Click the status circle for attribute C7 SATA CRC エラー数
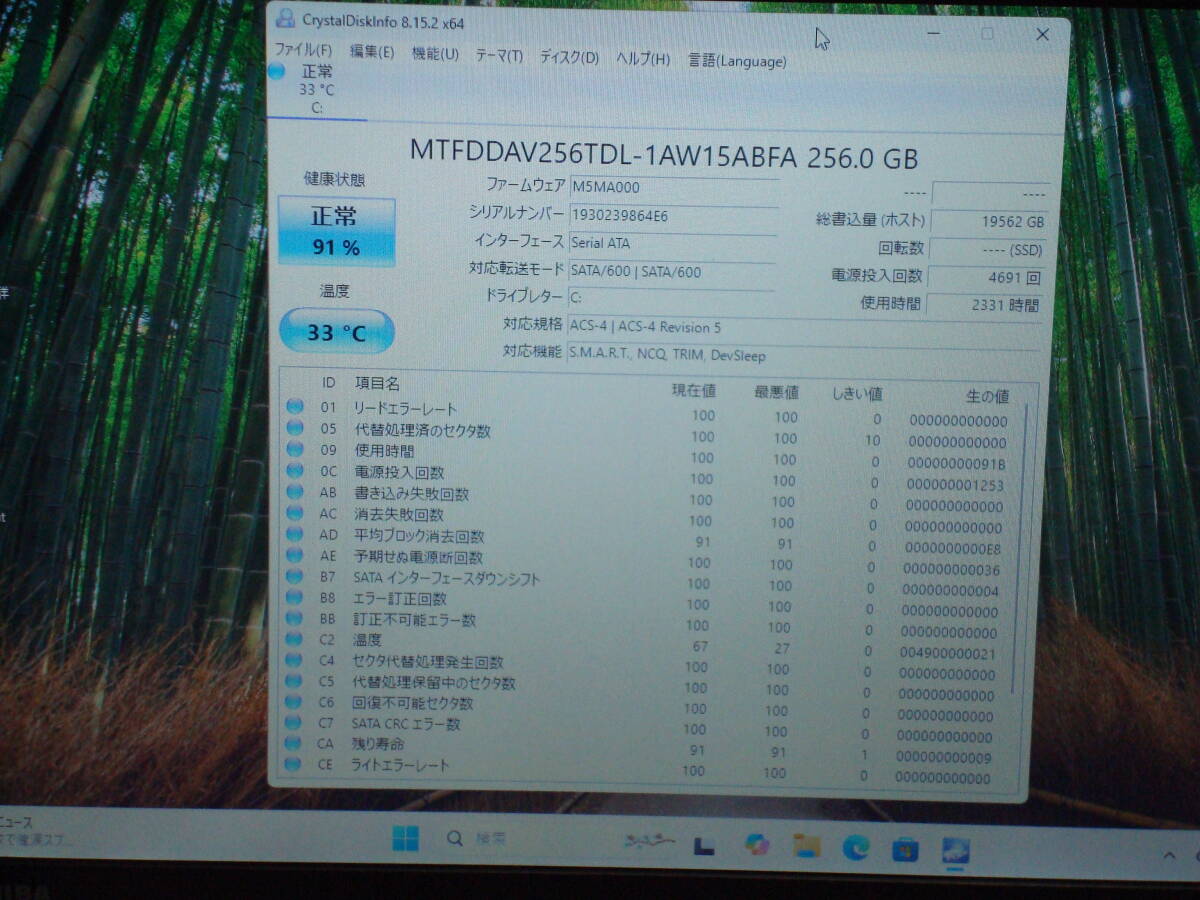Viewport: 1200px width, 900px height. [294, 722]
